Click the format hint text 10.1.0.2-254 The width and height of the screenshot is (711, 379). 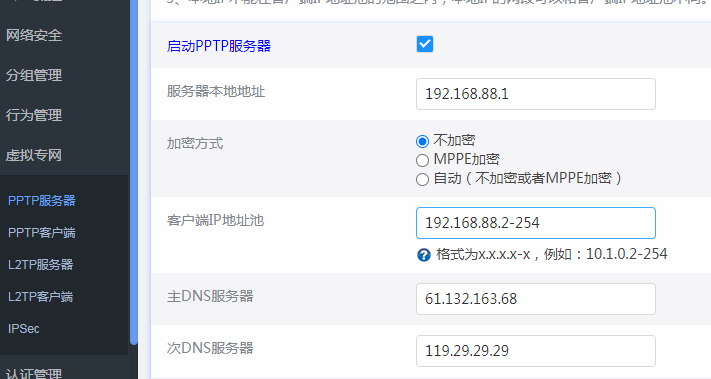coord(627,254)
